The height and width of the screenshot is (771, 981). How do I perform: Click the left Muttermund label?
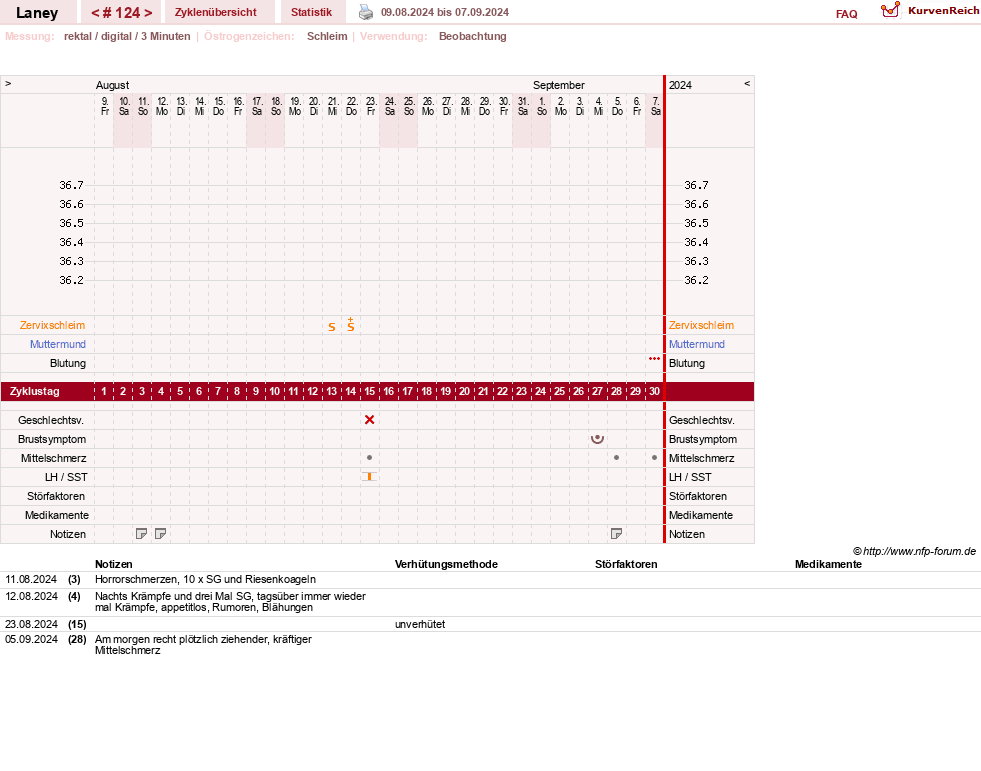(x=58, y=344)
